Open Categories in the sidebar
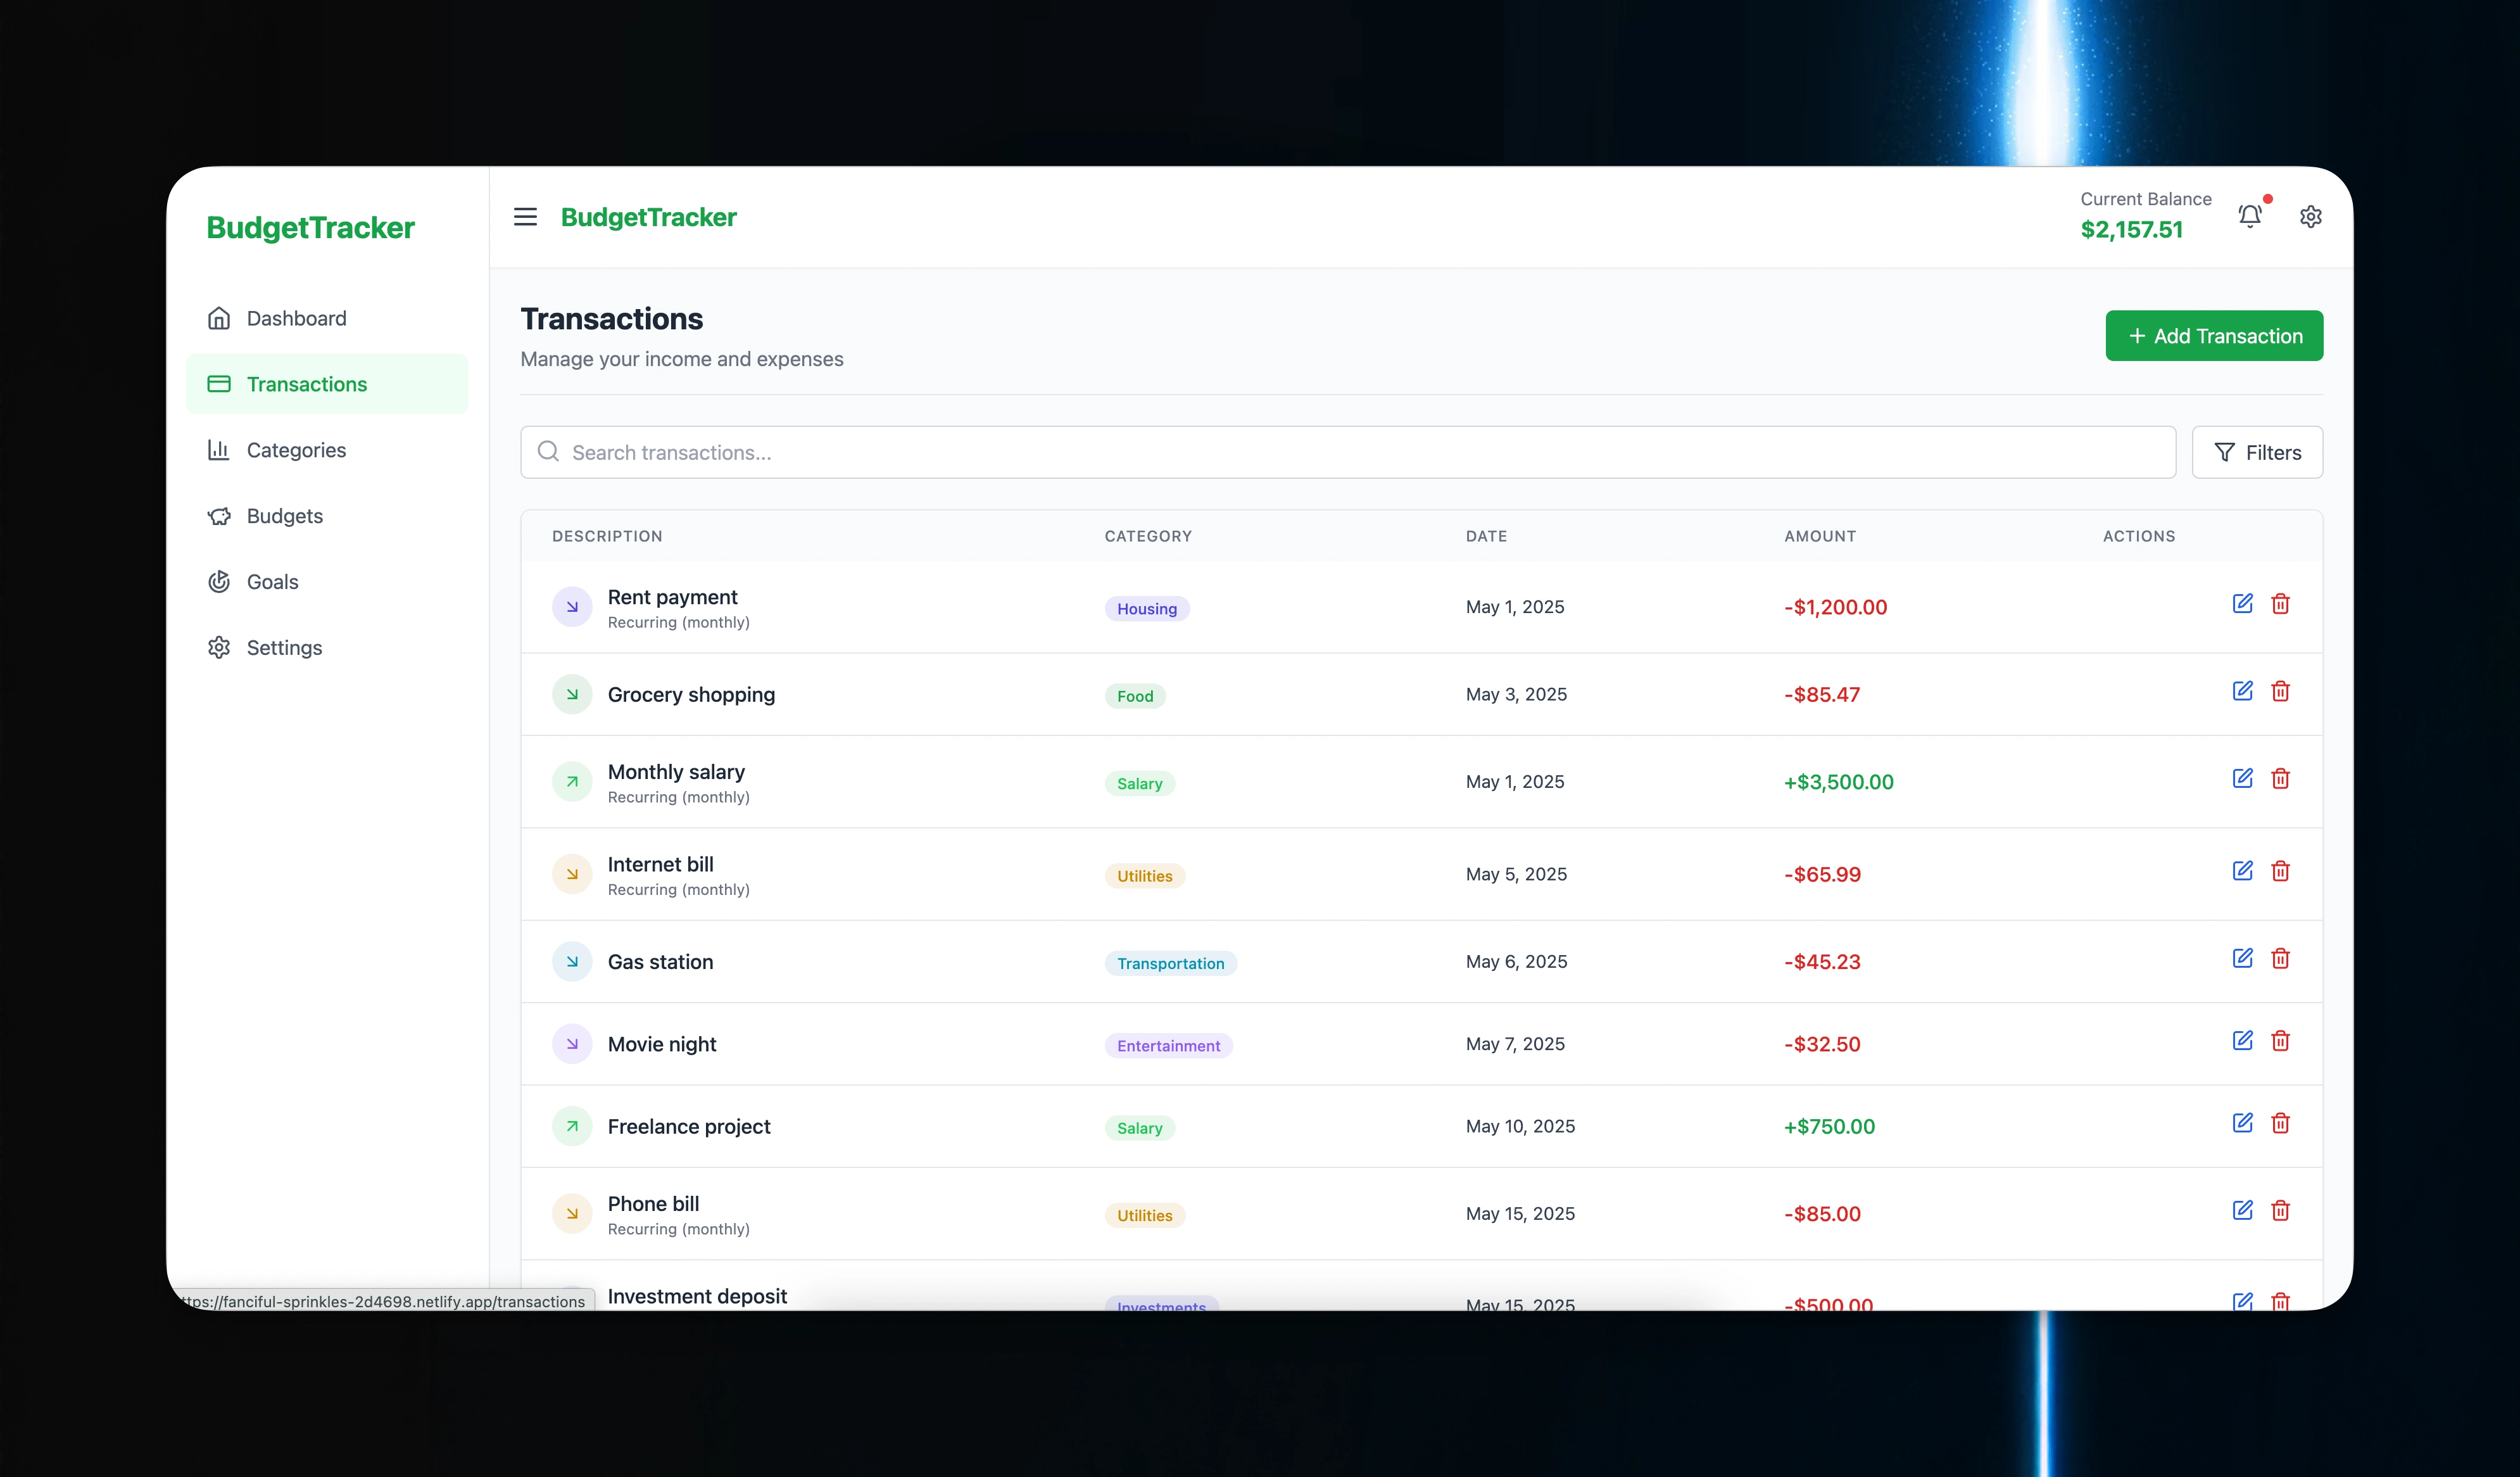The image size is (2520, 1477). pos(327,450)
